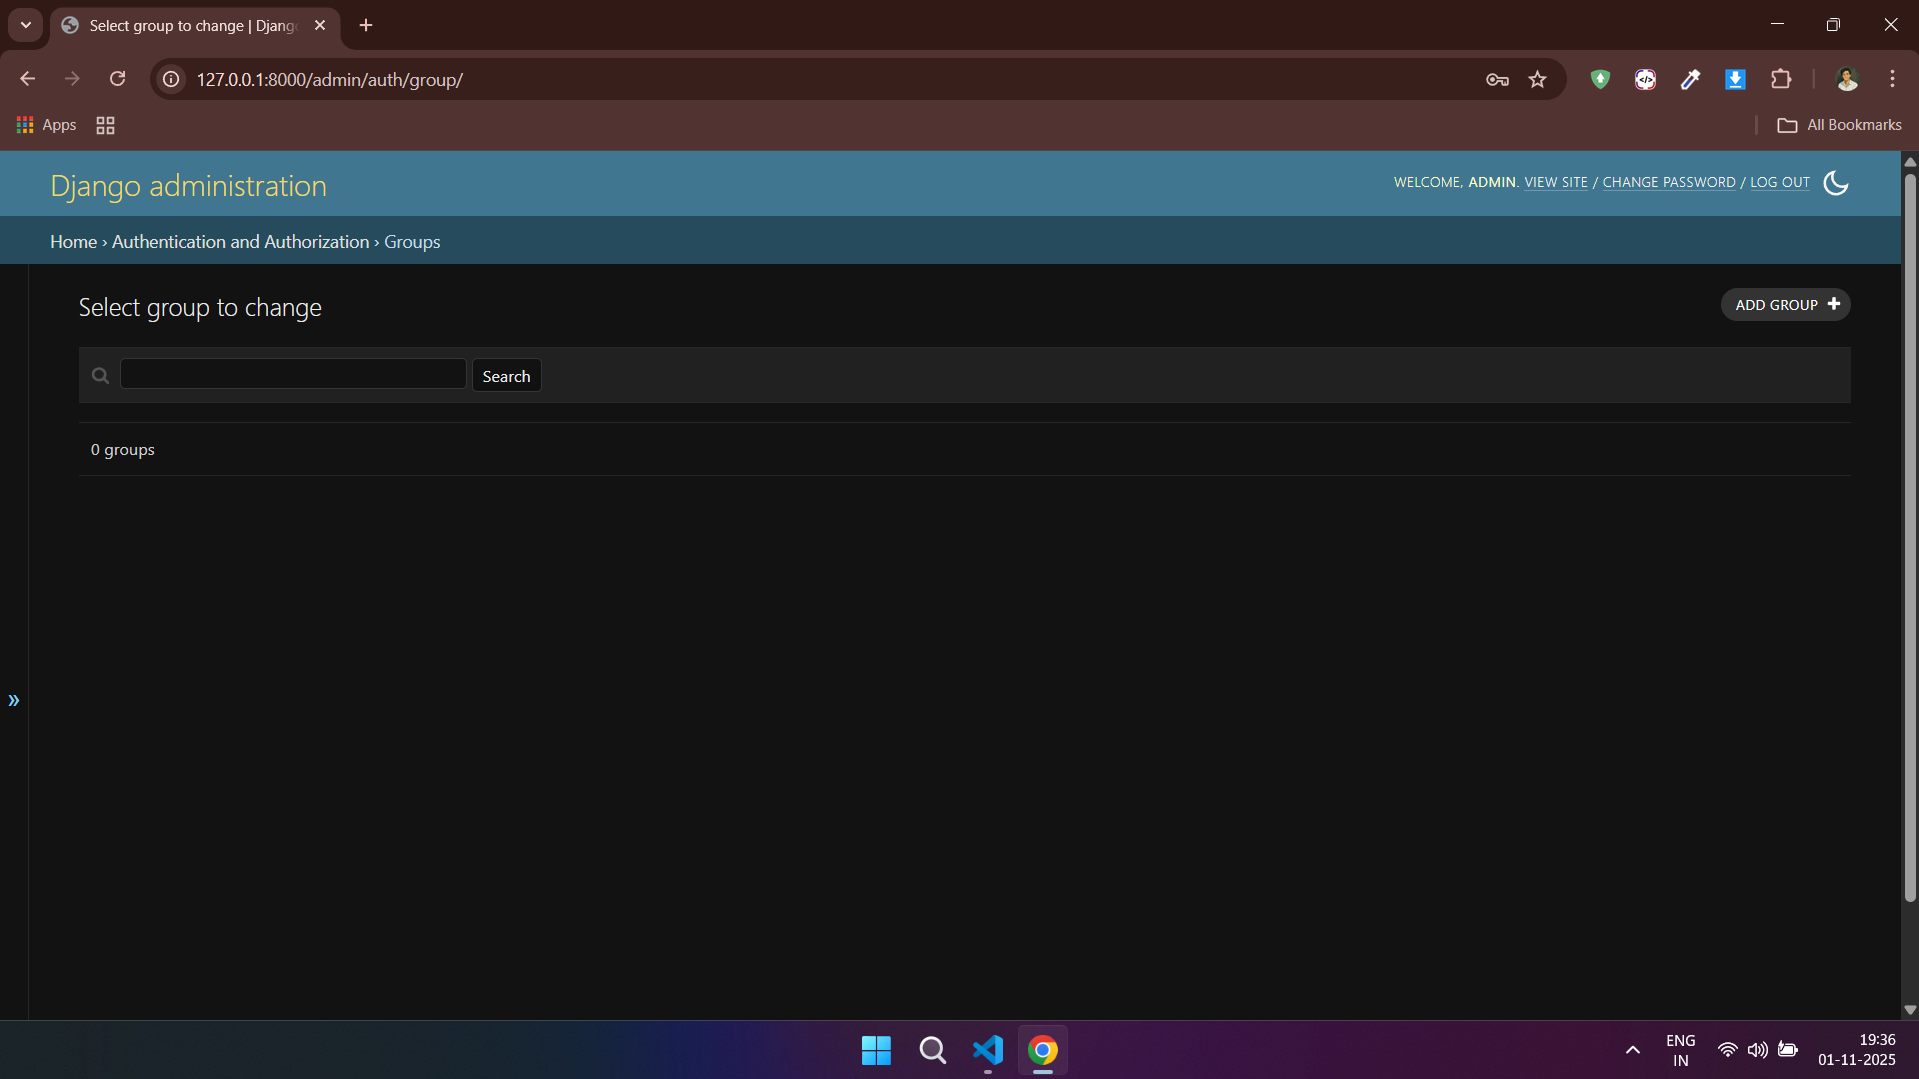
Task: Click the scrollbar down arrow
Action: (1910, 1010)
